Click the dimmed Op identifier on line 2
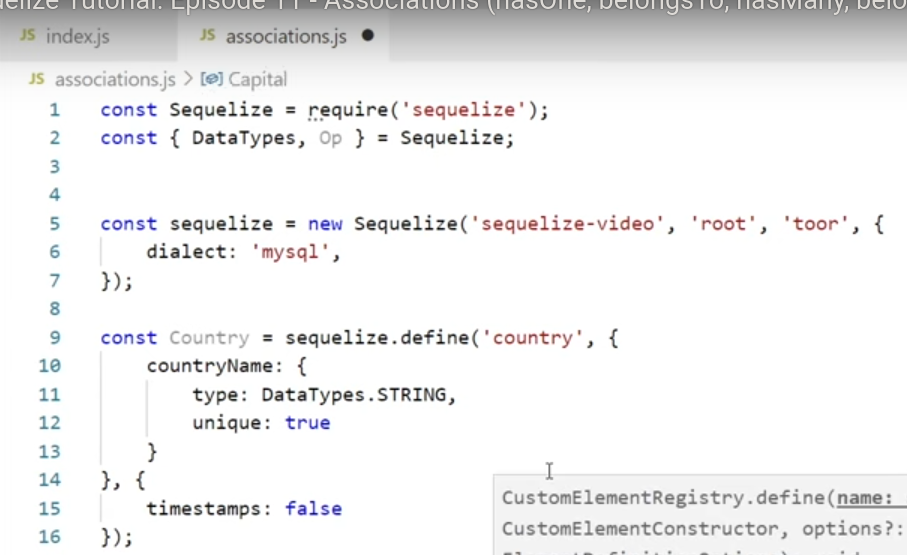 (330, 138)
